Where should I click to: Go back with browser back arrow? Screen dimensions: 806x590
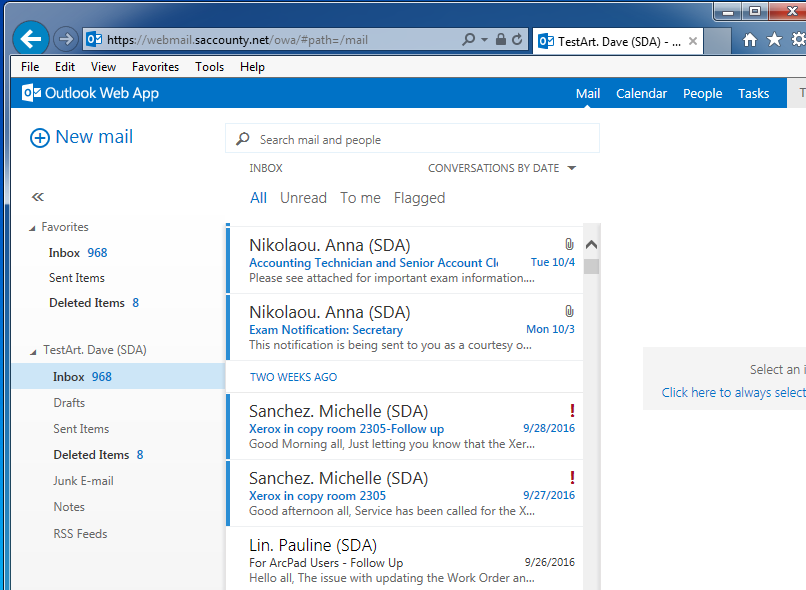click(31, 39)
